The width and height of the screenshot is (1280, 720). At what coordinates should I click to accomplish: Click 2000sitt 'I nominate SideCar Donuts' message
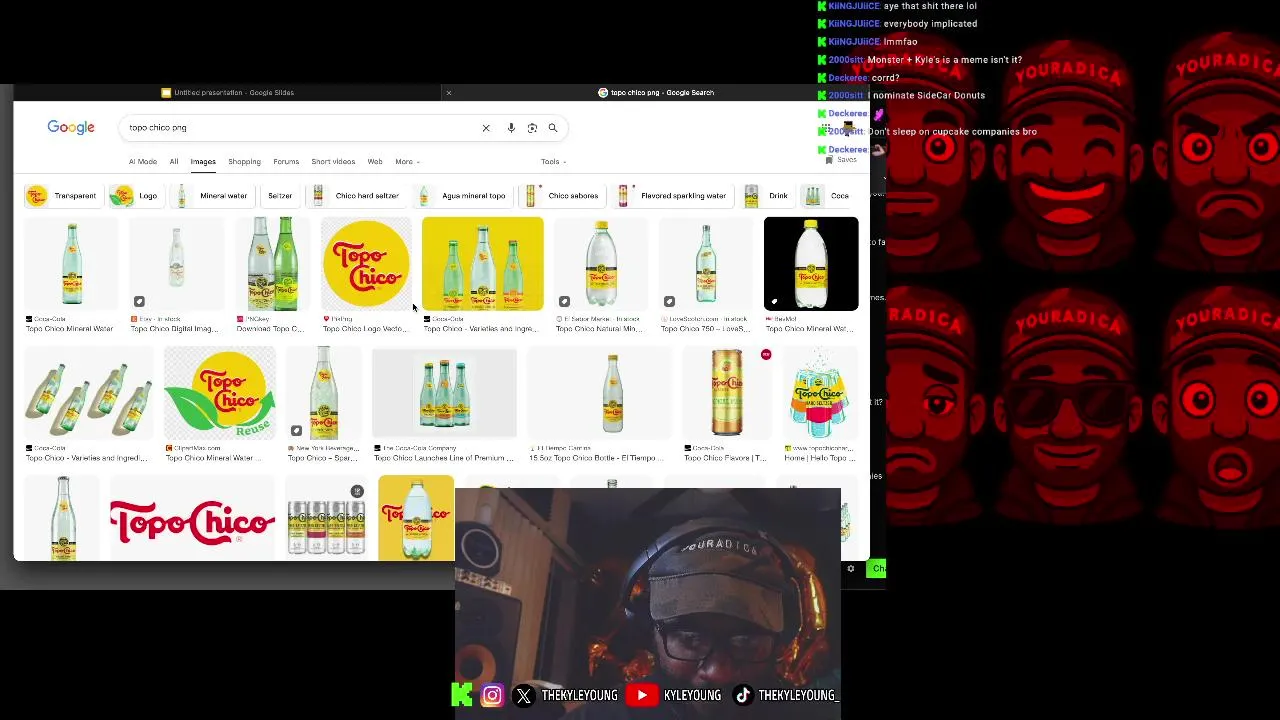click(x=926, y=96)
